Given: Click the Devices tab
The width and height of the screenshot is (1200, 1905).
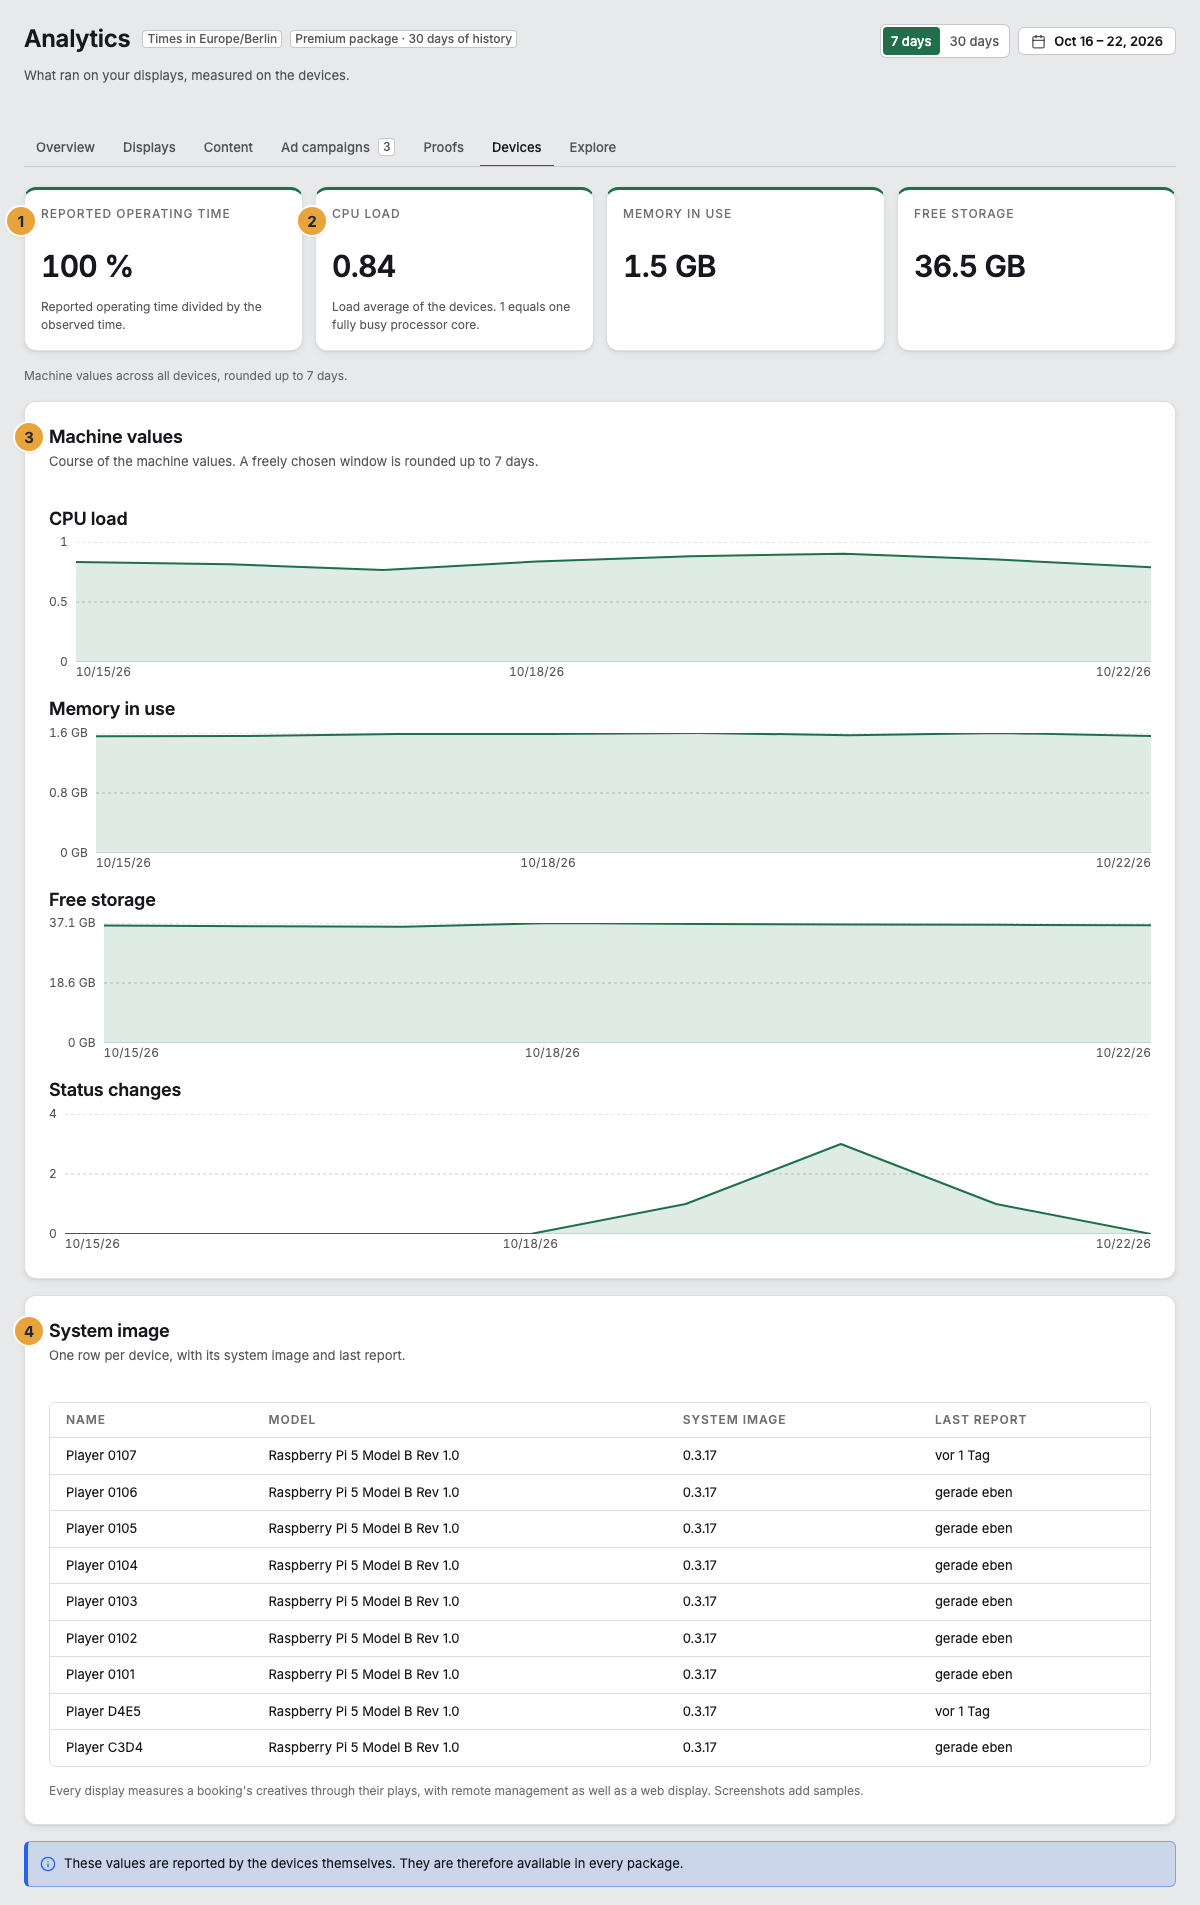Looking at the screenshot, I should pos(517,147).
